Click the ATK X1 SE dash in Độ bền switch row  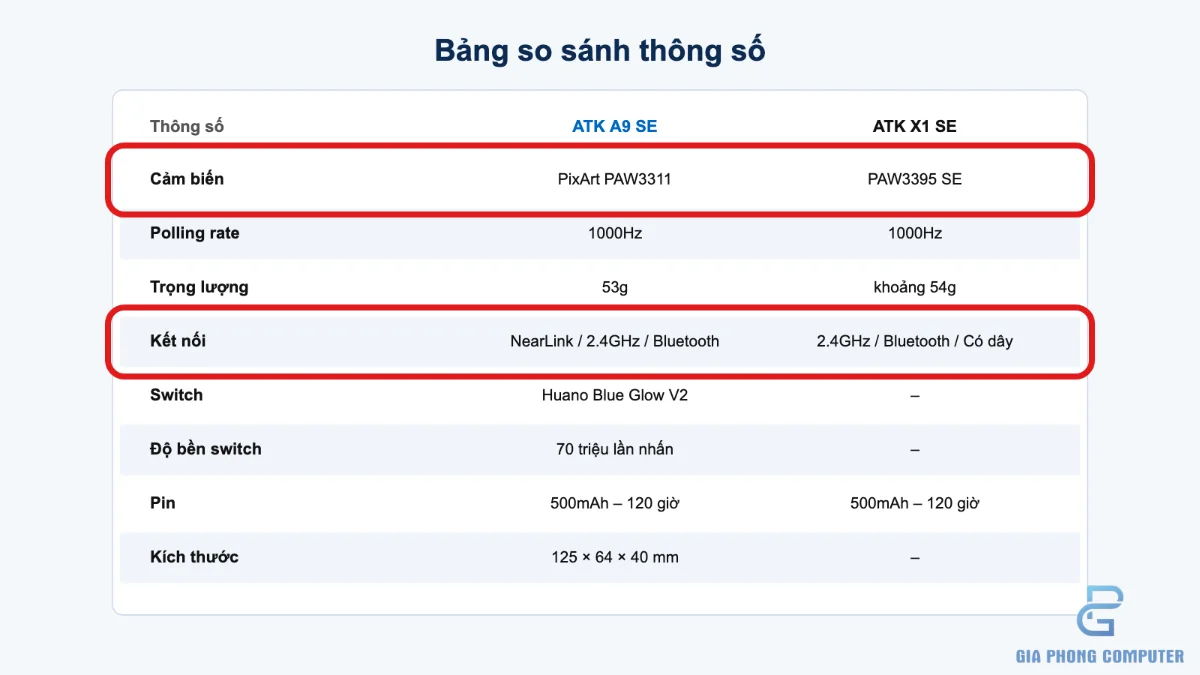coord(915,450)
